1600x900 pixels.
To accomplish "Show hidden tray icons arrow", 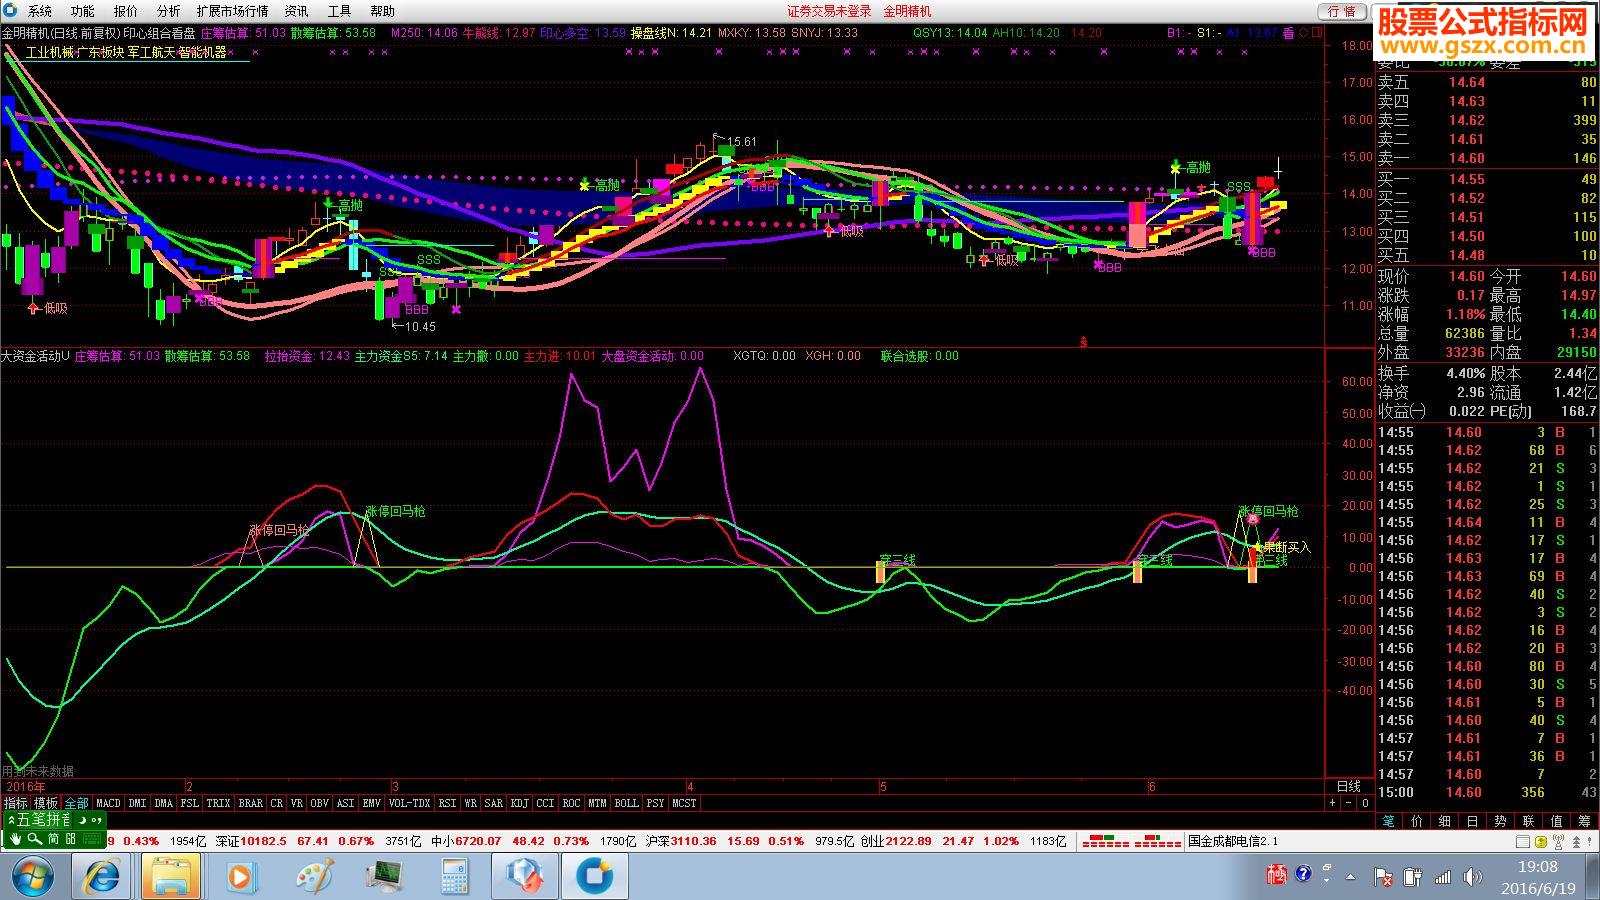I will pos(1352,877).
